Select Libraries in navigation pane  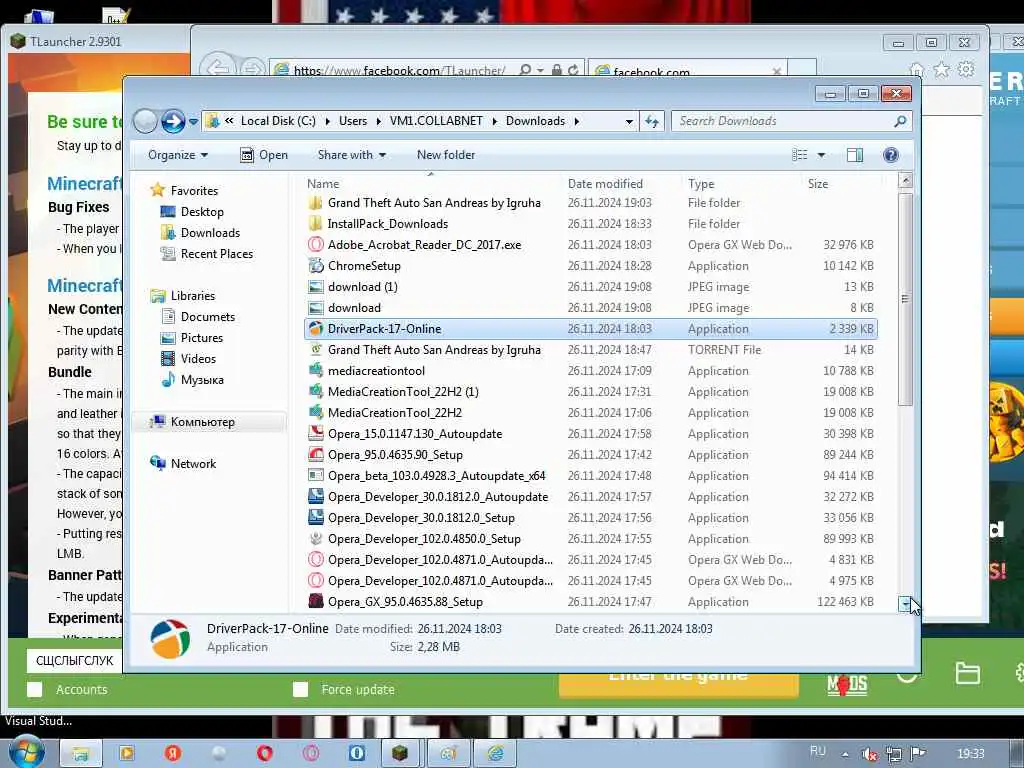click(x=193, y=296)
